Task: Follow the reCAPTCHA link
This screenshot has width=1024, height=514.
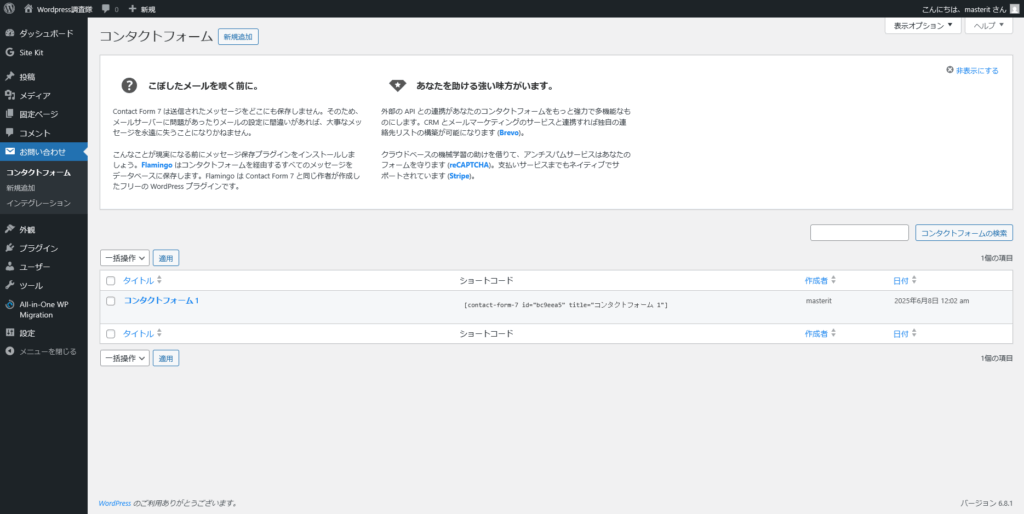Action: point(468,166)
